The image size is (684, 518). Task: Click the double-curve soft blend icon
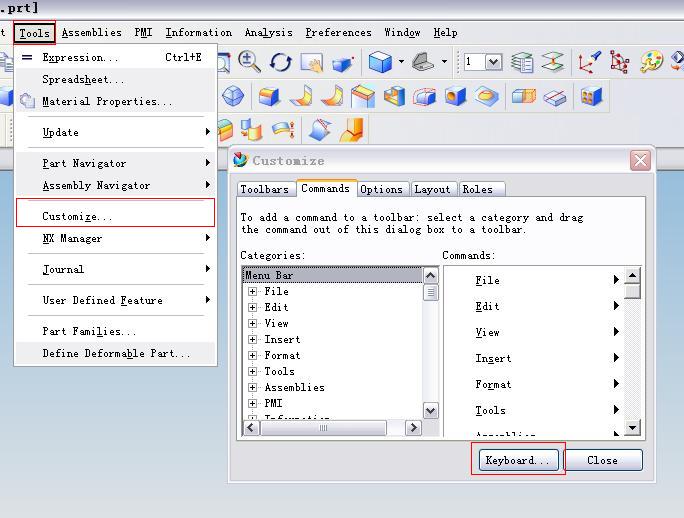pyautogui.click(x=332, y=96)
